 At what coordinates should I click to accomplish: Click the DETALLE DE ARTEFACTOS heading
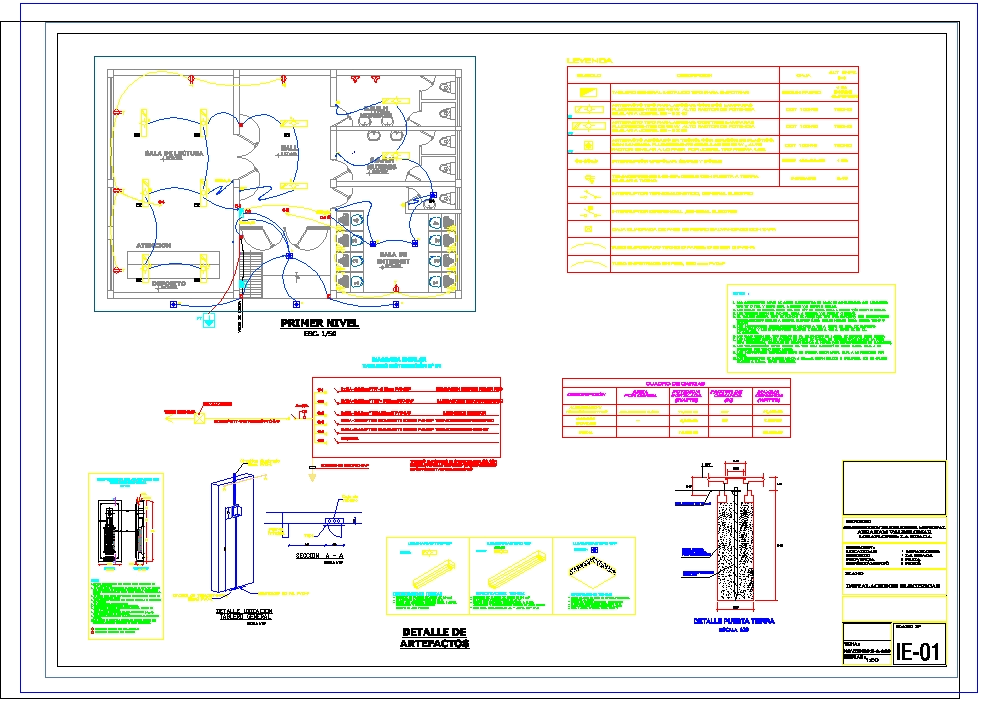click(434, 638)
